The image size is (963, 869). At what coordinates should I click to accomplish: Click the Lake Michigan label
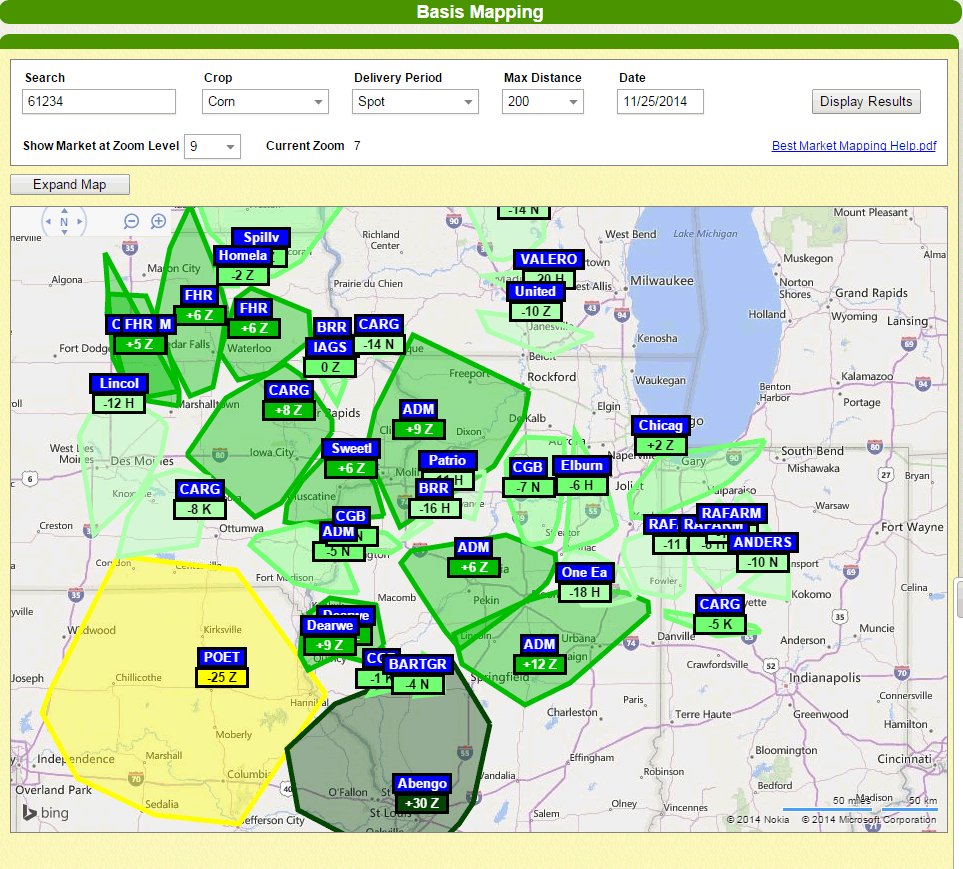click(x=705, y=234)
